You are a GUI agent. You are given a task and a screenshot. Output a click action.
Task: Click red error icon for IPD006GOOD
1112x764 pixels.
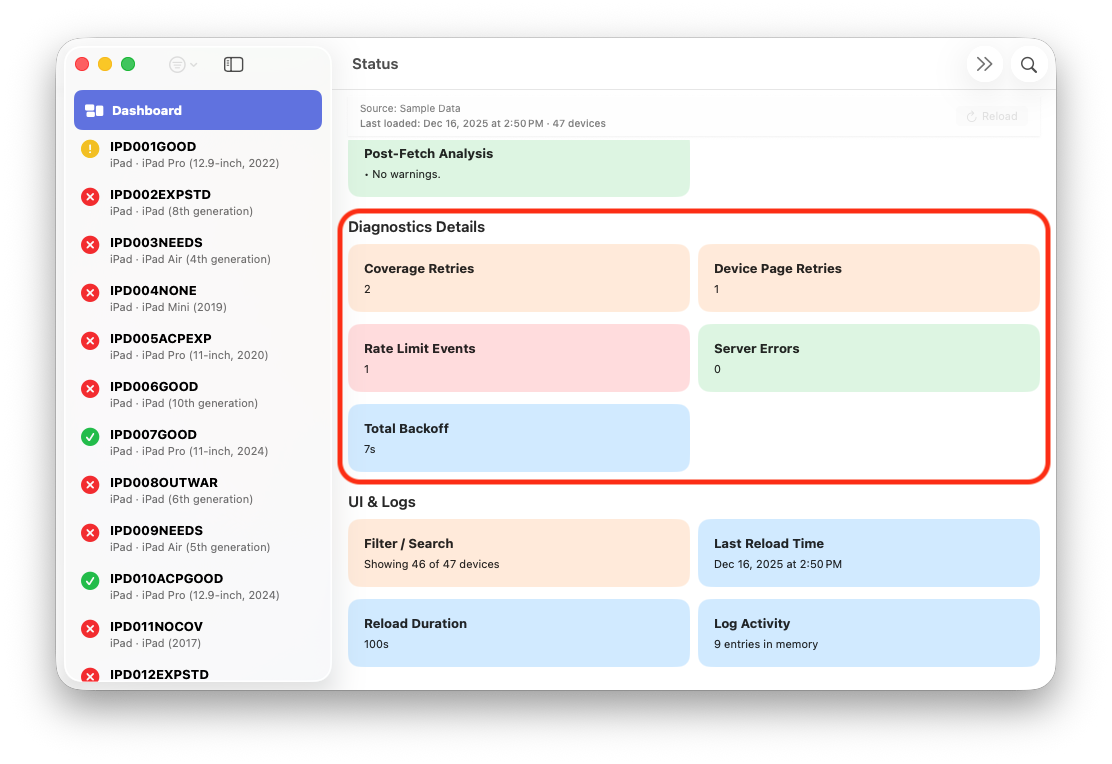coord(90,389)
